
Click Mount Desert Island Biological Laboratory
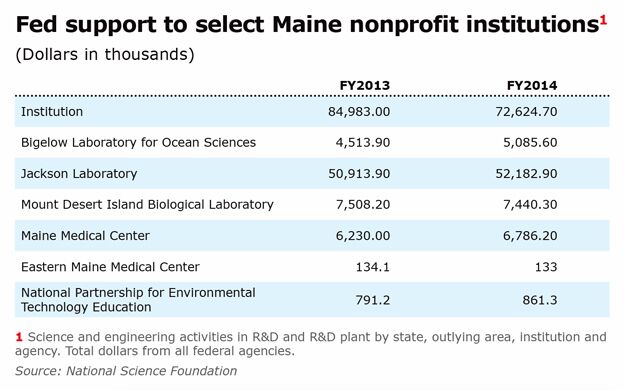pyautogui.click(x=147, y=205)
